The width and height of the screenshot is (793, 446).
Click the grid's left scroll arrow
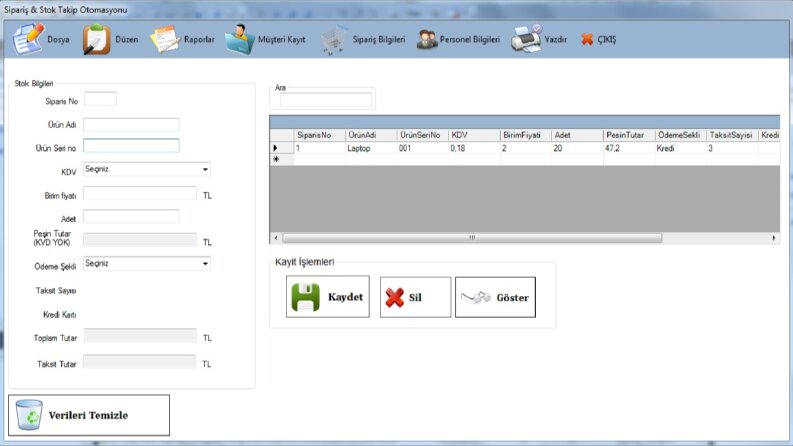(276, 238)
